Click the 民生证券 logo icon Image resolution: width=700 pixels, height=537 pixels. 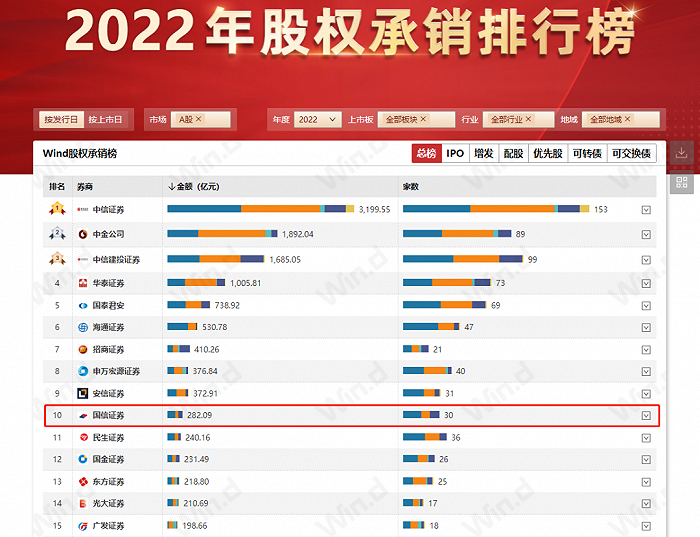(83, 437)
